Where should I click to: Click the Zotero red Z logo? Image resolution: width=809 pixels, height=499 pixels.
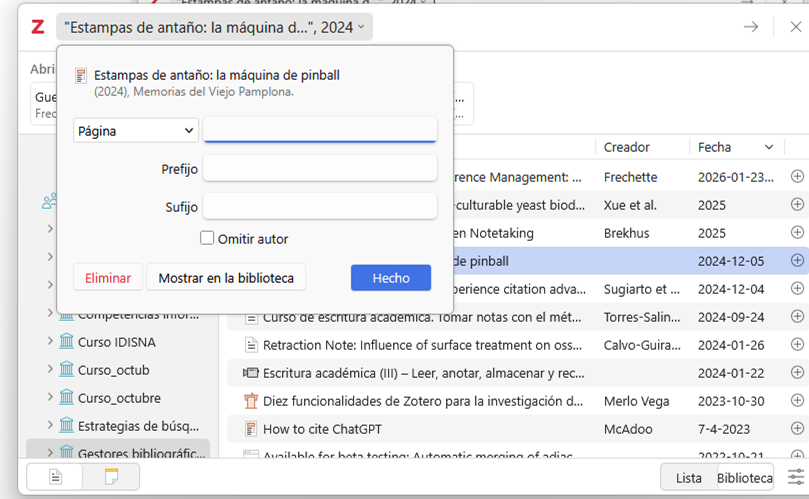38,27
